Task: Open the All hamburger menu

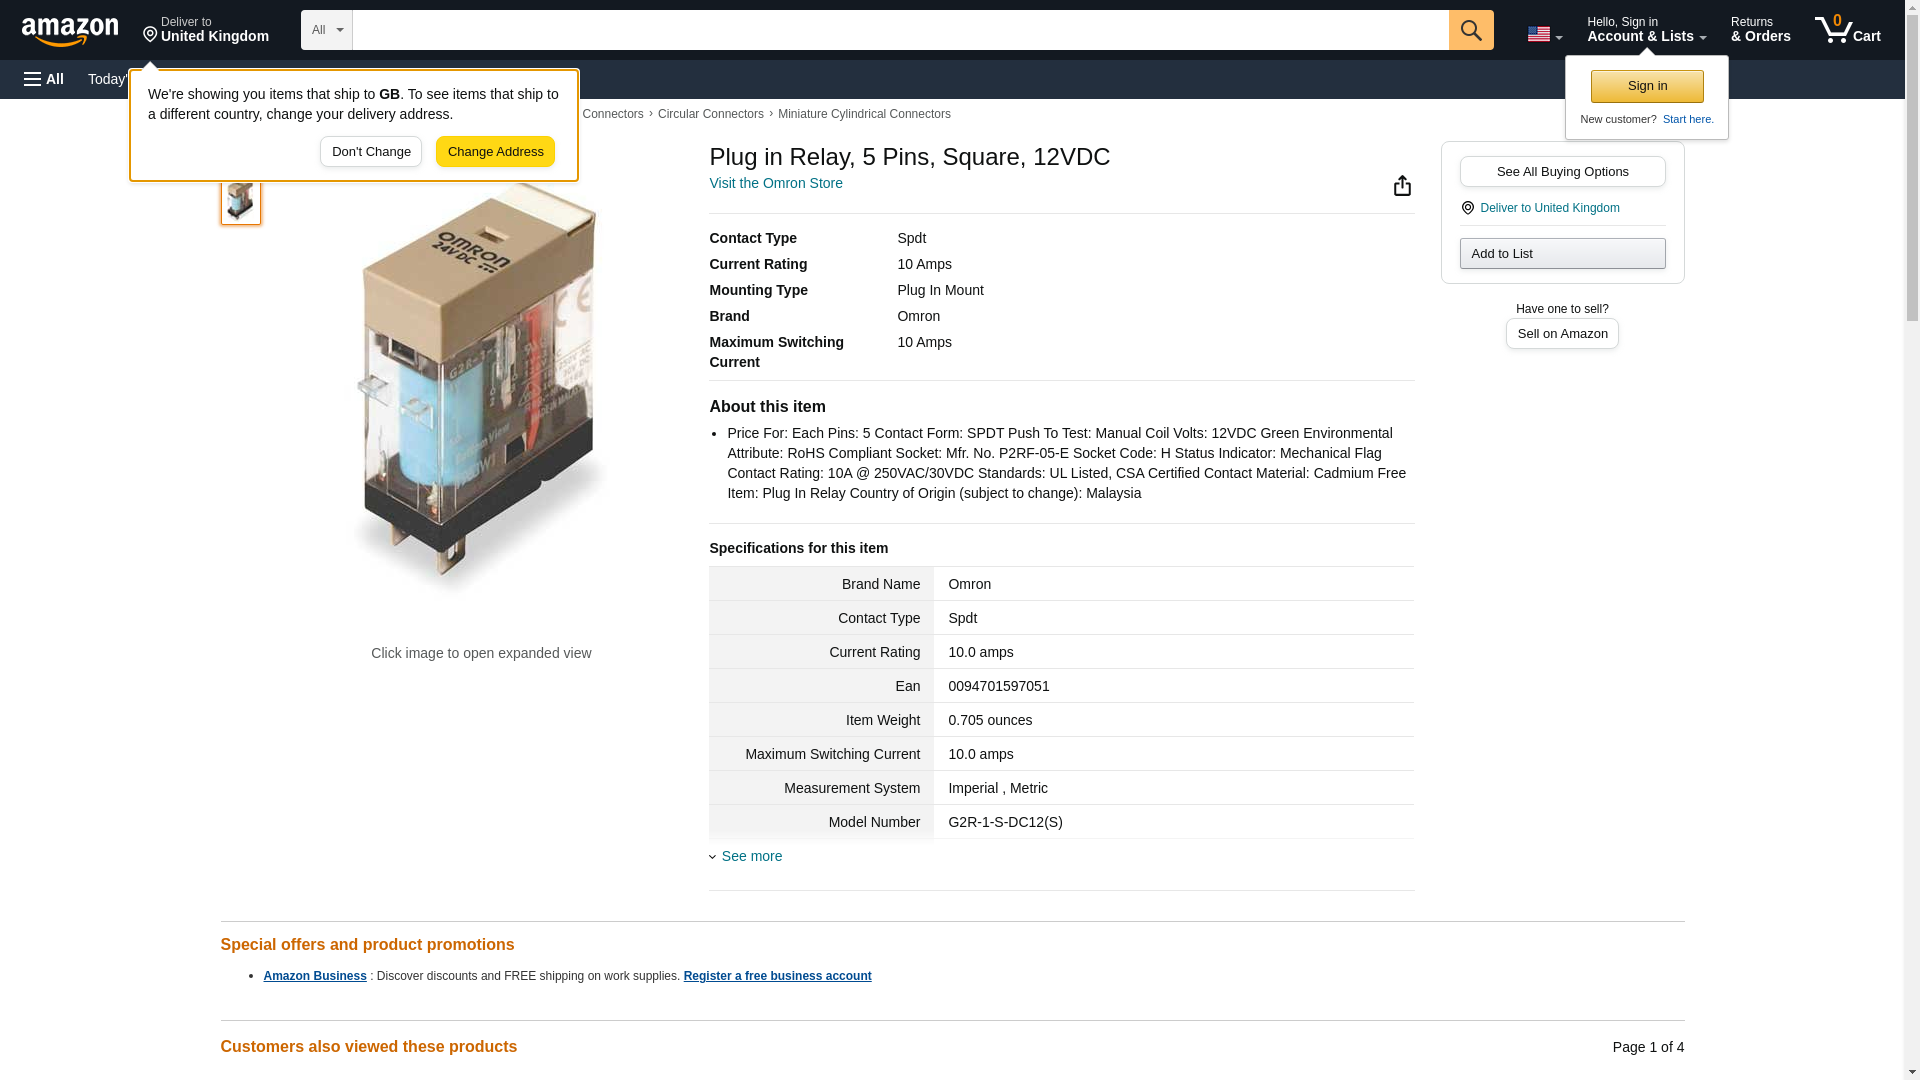Action: pyautogui.click(x=44, y=79)
